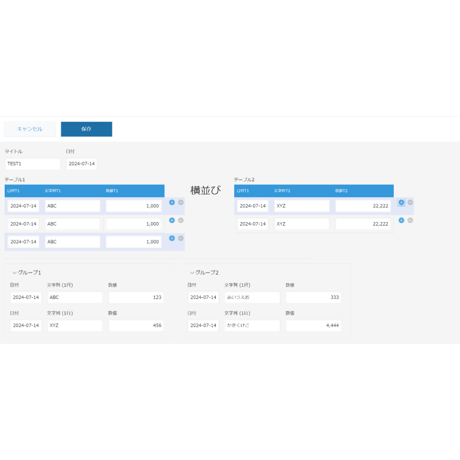
Task: Edit the タイトル field containing TEST1
Action: coord(32,164)
